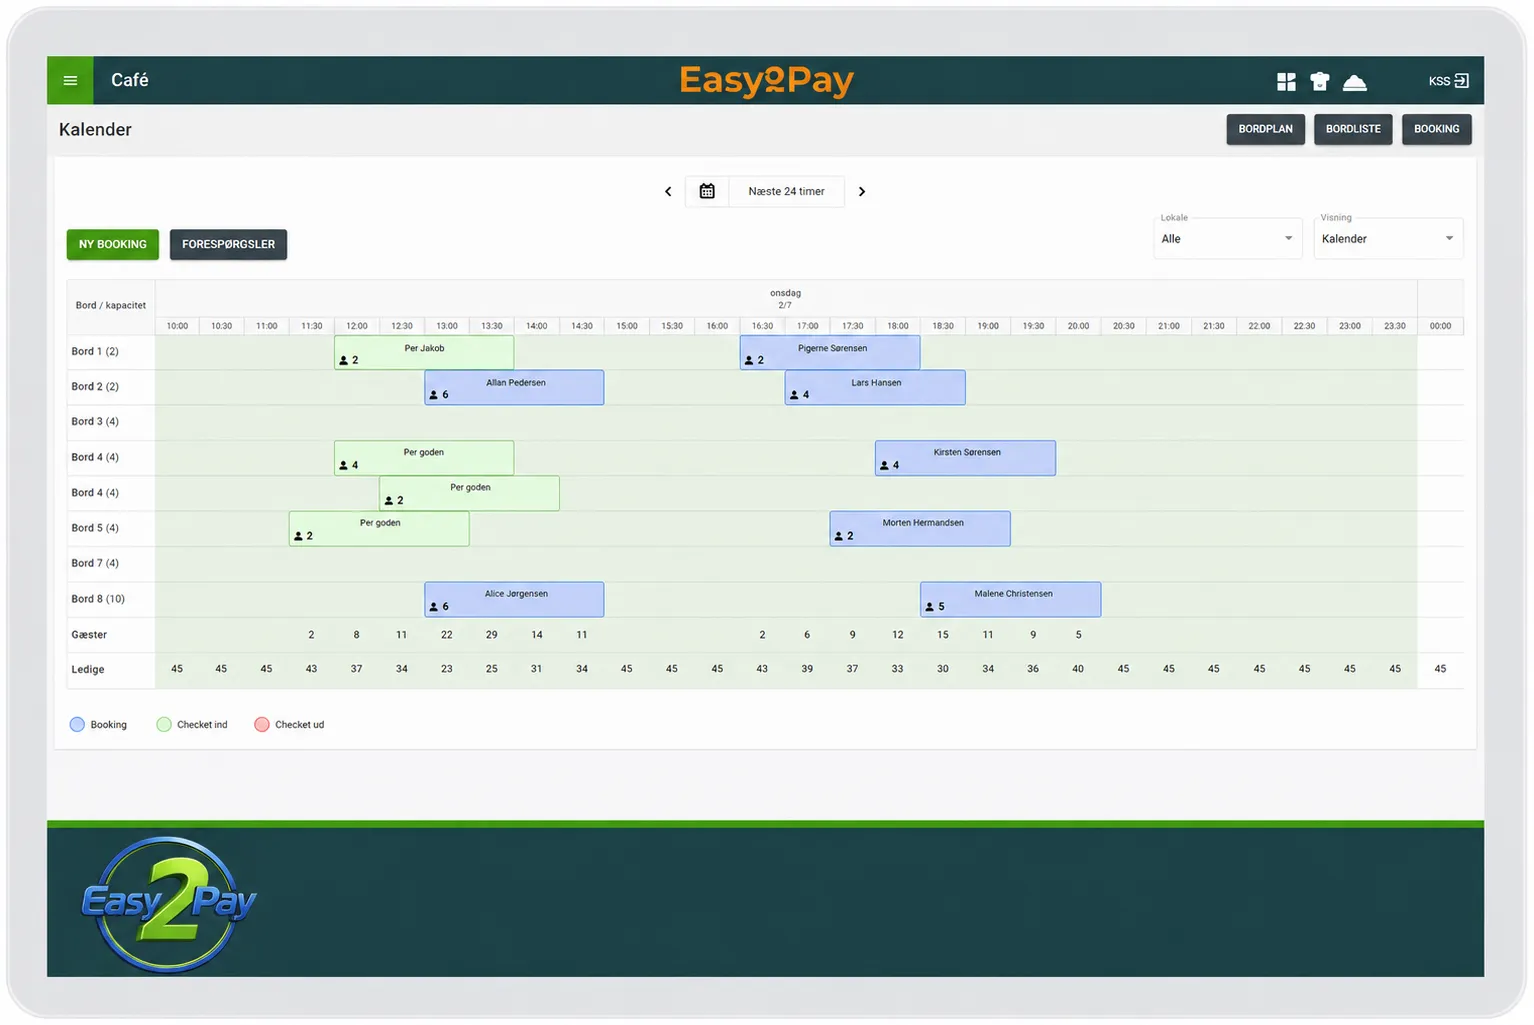Go to the previous time period arrow

point(668,191)
